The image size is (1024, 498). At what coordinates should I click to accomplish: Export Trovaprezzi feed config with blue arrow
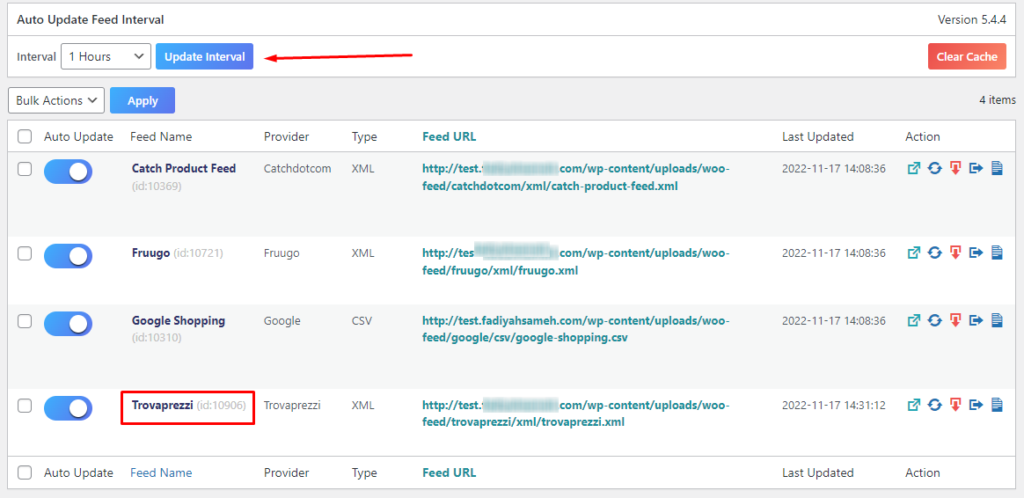pyautogui.click(x=976, y=405)
